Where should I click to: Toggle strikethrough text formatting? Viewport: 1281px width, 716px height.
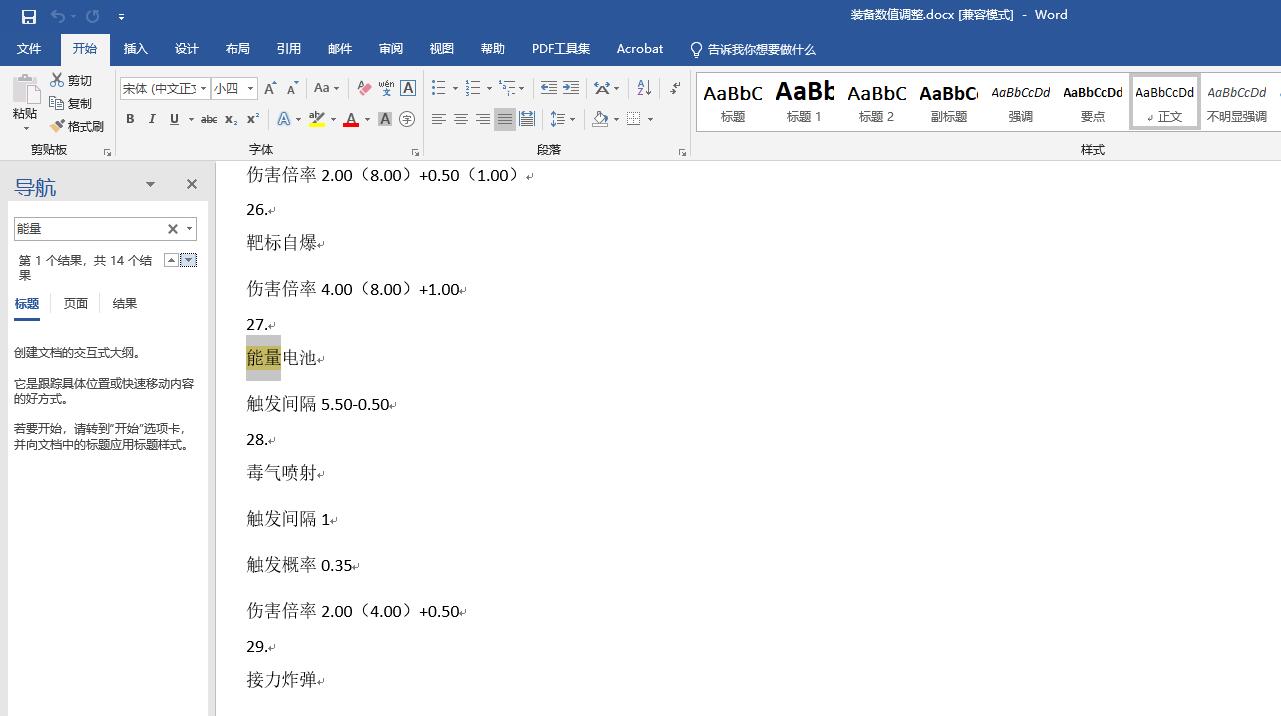tap(208, 119)
